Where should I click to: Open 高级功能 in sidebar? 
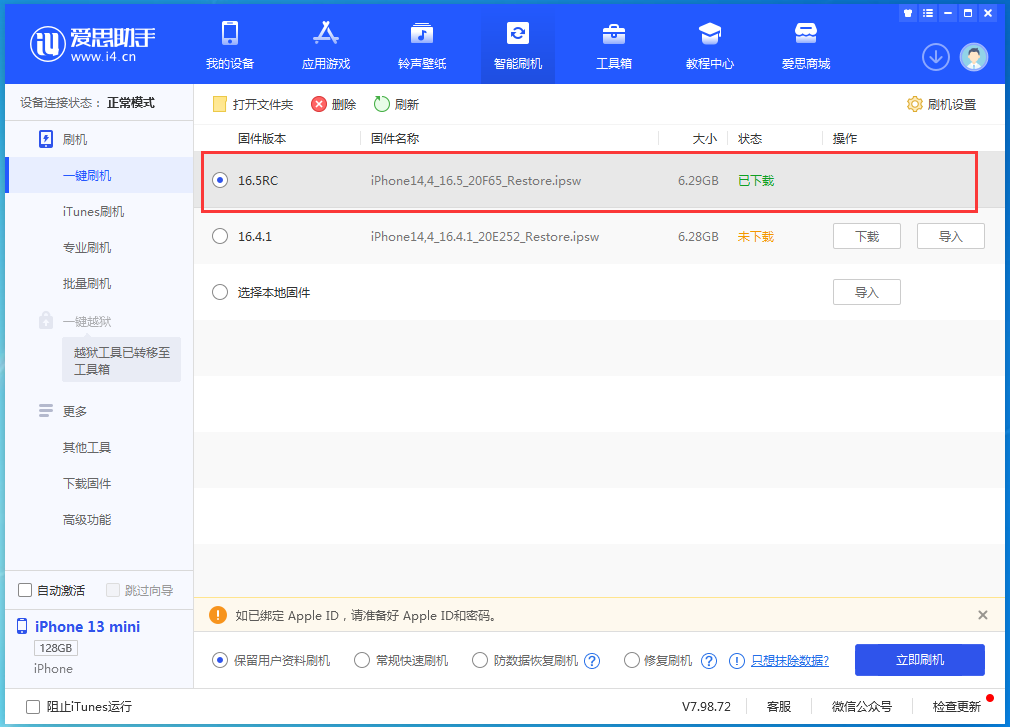point(87,519)
